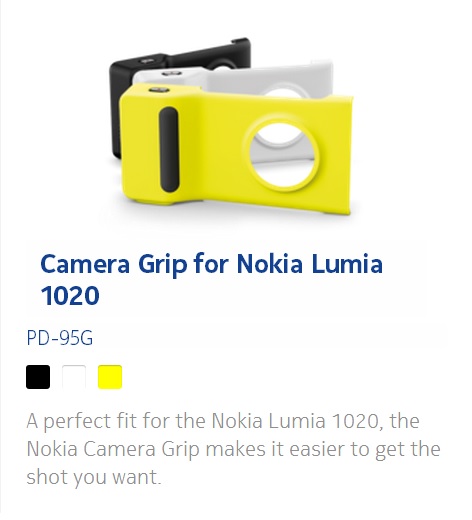
Task: Select the PD-95G model code
Action: click(60, 338)
